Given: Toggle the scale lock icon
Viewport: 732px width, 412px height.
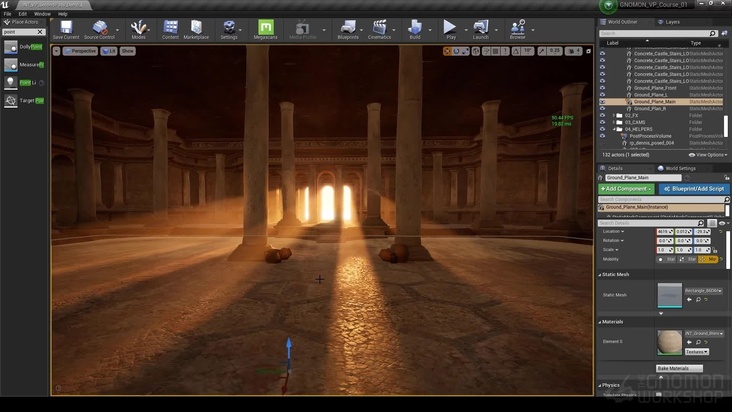Looking at the screenshot, I should pyautogui.click(x=715, y=250).
